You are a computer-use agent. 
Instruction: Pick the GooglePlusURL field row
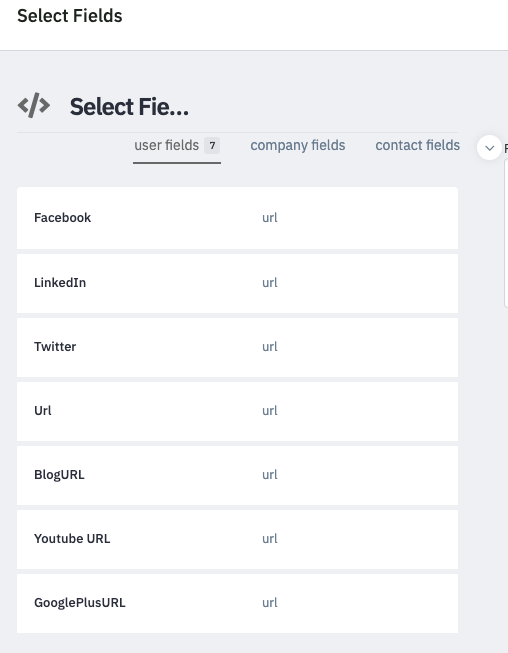(237, 603)
